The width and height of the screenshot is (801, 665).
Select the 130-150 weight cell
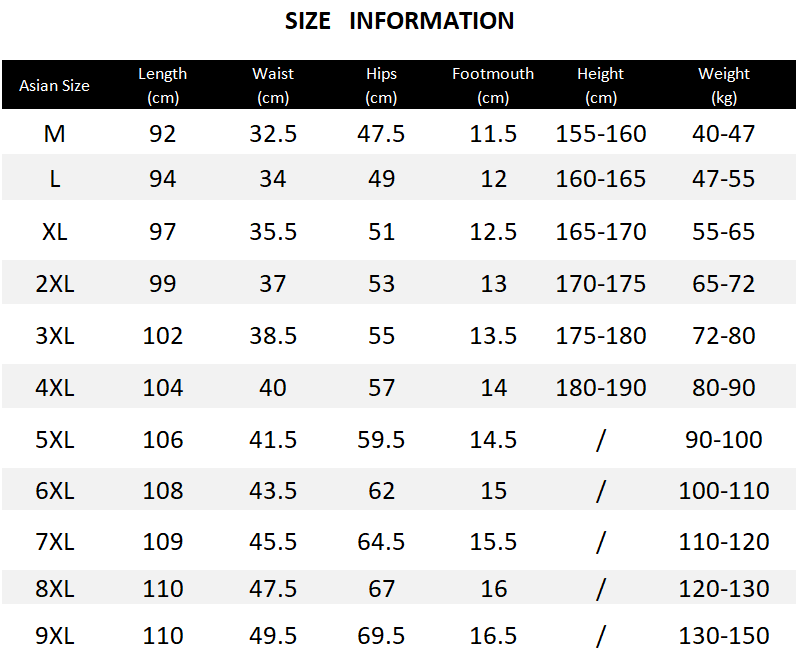tap(724, 635)
